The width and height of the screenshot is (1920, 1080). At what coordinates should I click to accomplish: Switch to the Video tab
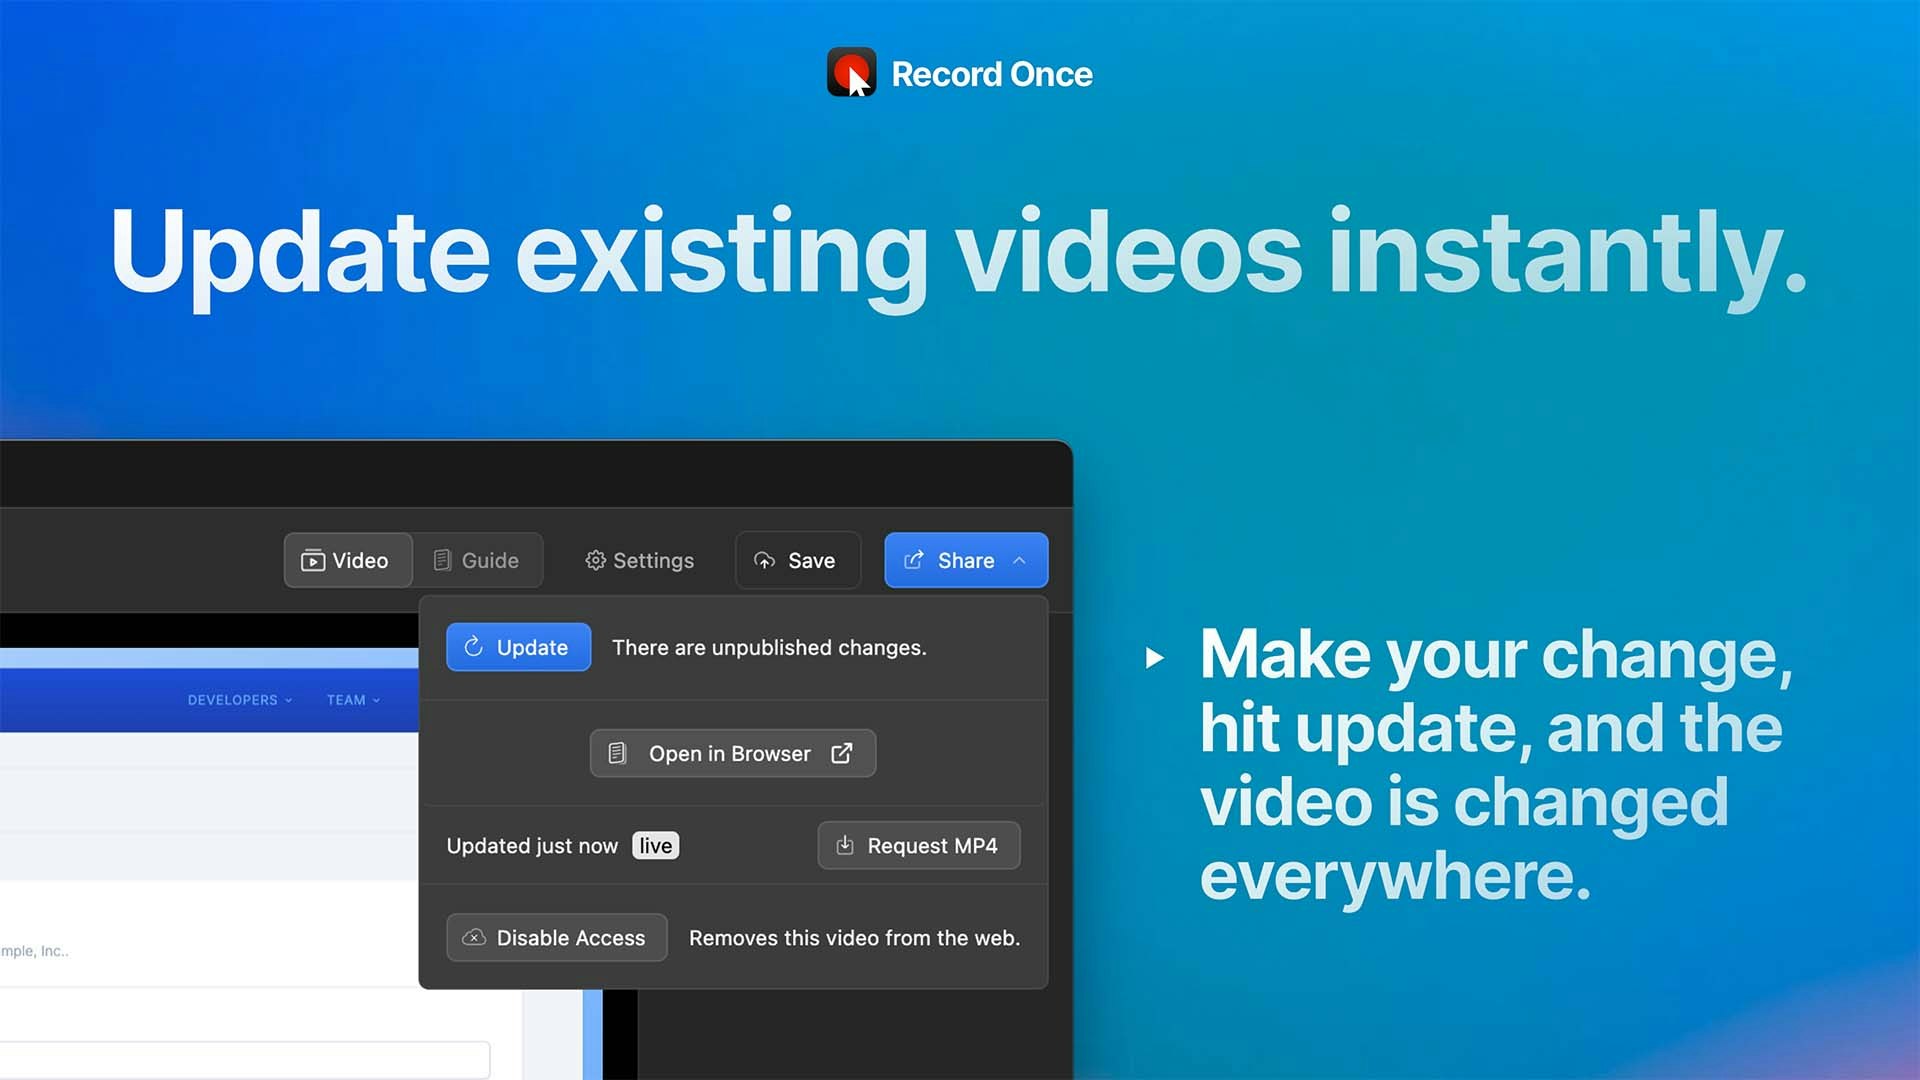tap(347, 560)
